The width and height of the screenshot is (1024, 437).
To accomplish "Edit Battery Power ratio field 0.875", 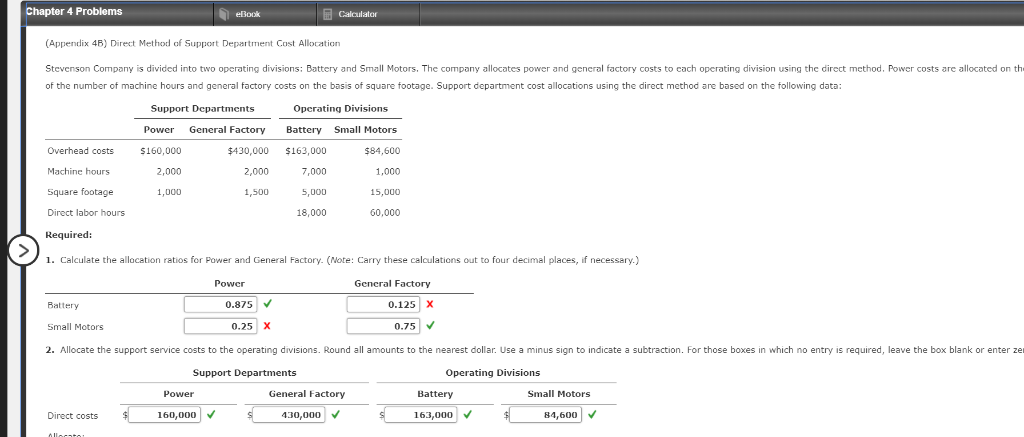I will (221, 304).
